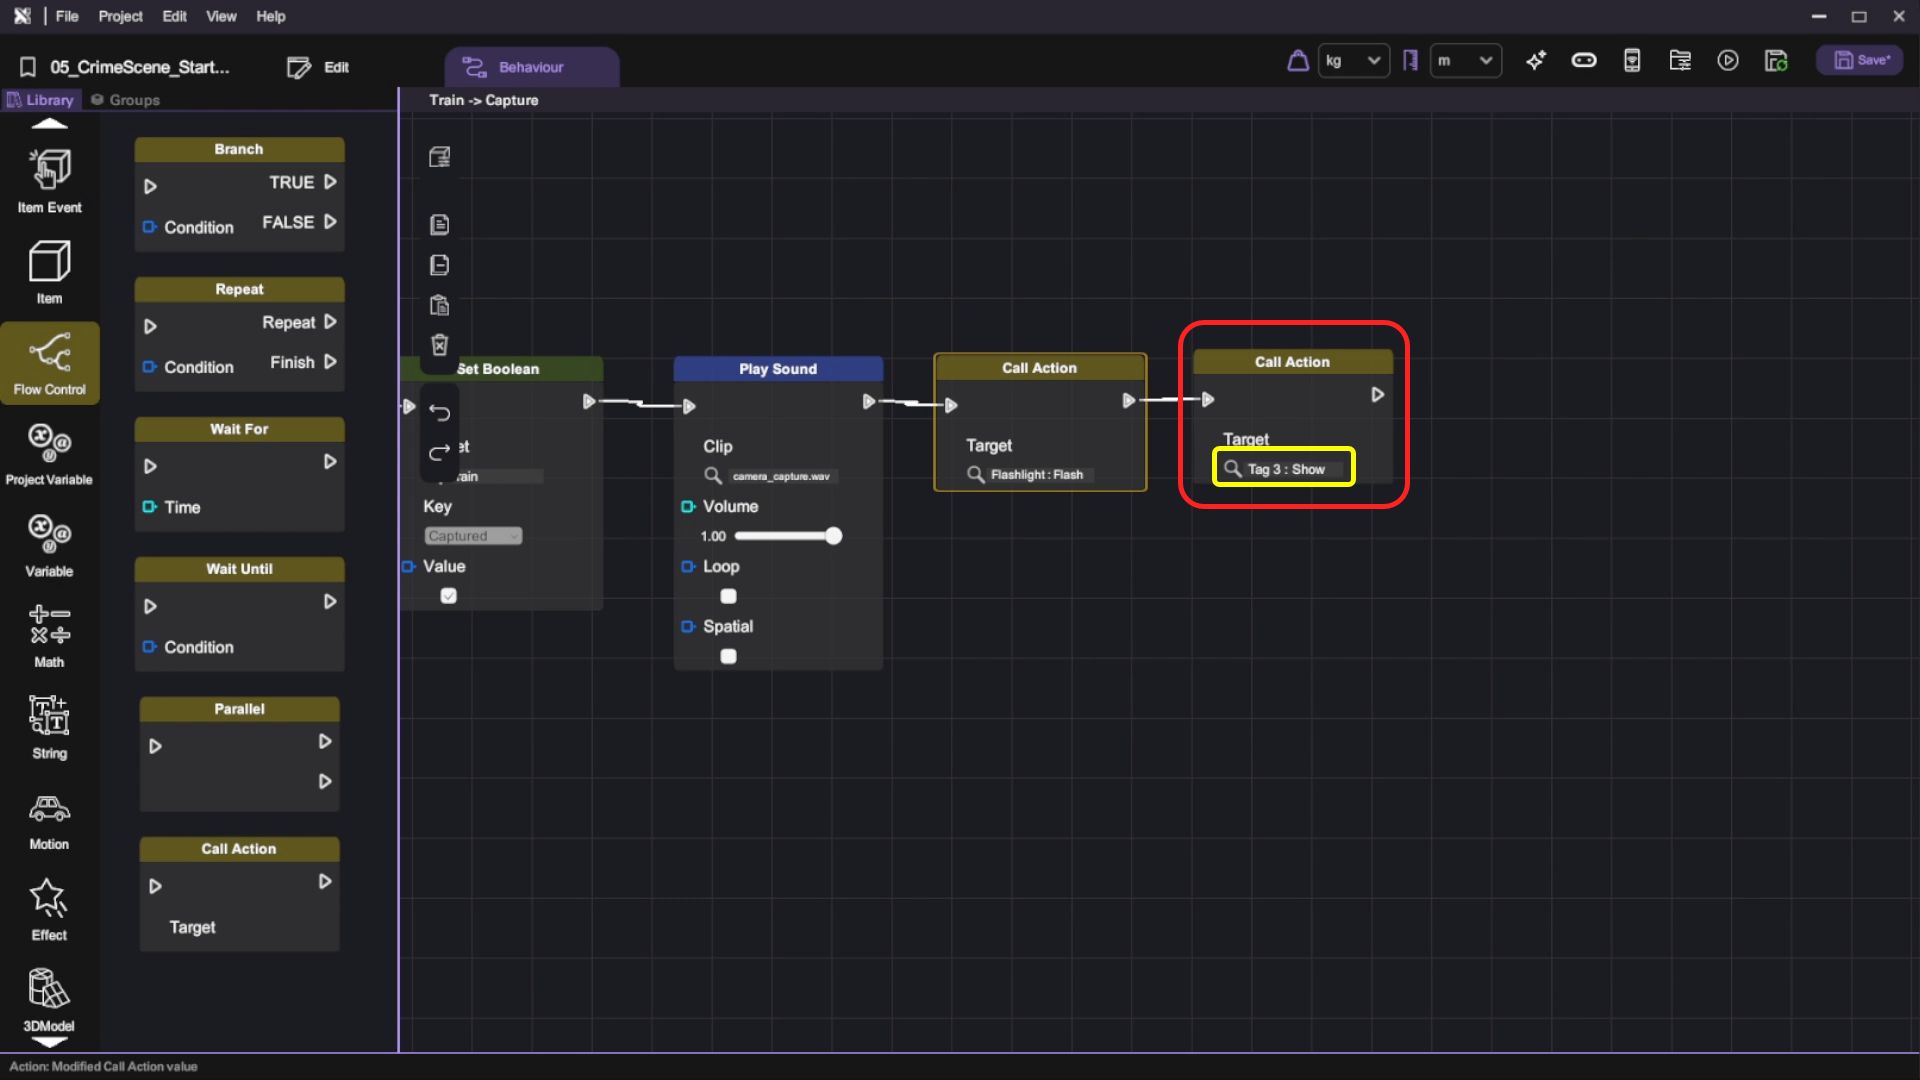Toggle the Loop checkbox in Play Sound
This screenshot has width=1920, height=1080.
728,596
